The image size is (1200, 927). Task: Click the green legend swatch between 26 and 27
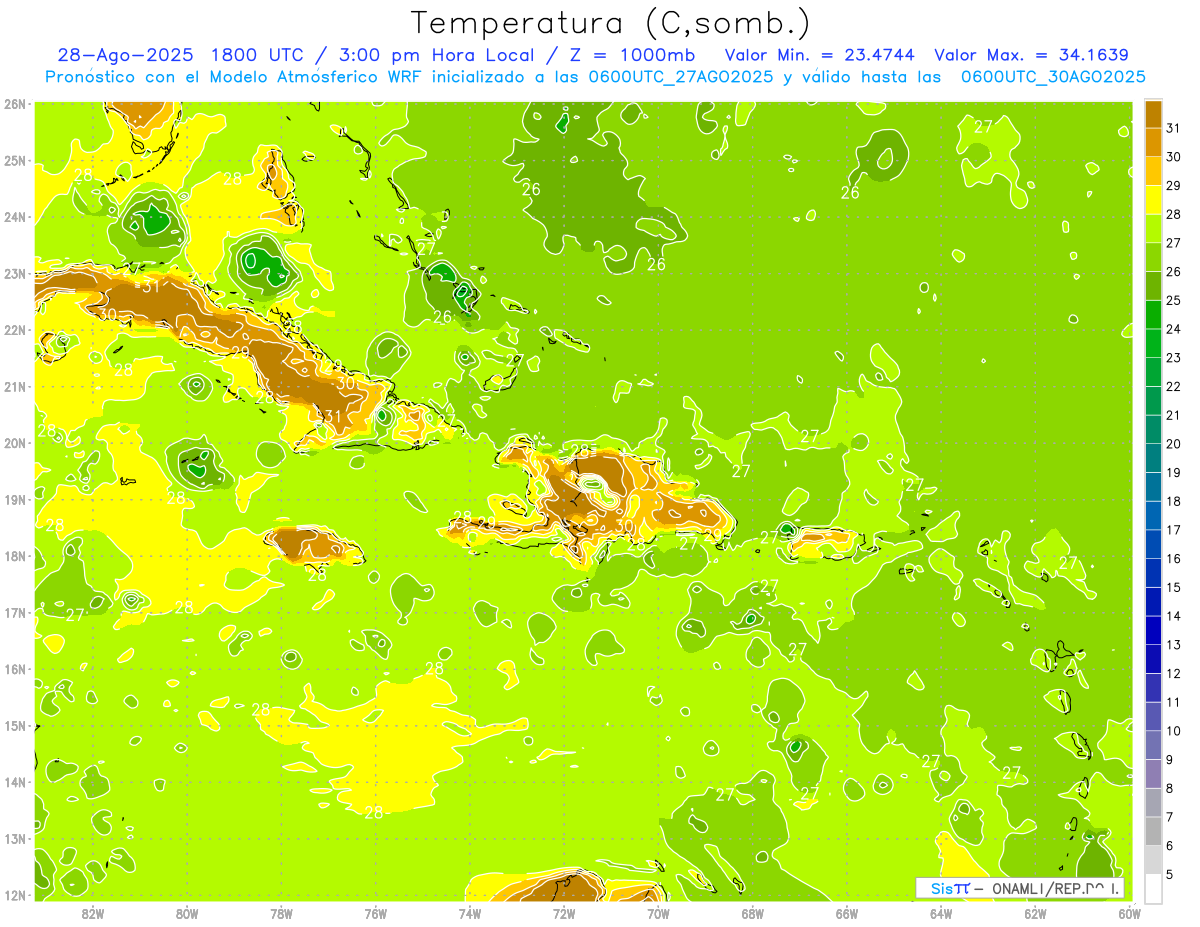pyautogui.click(x=1153, y=256)
